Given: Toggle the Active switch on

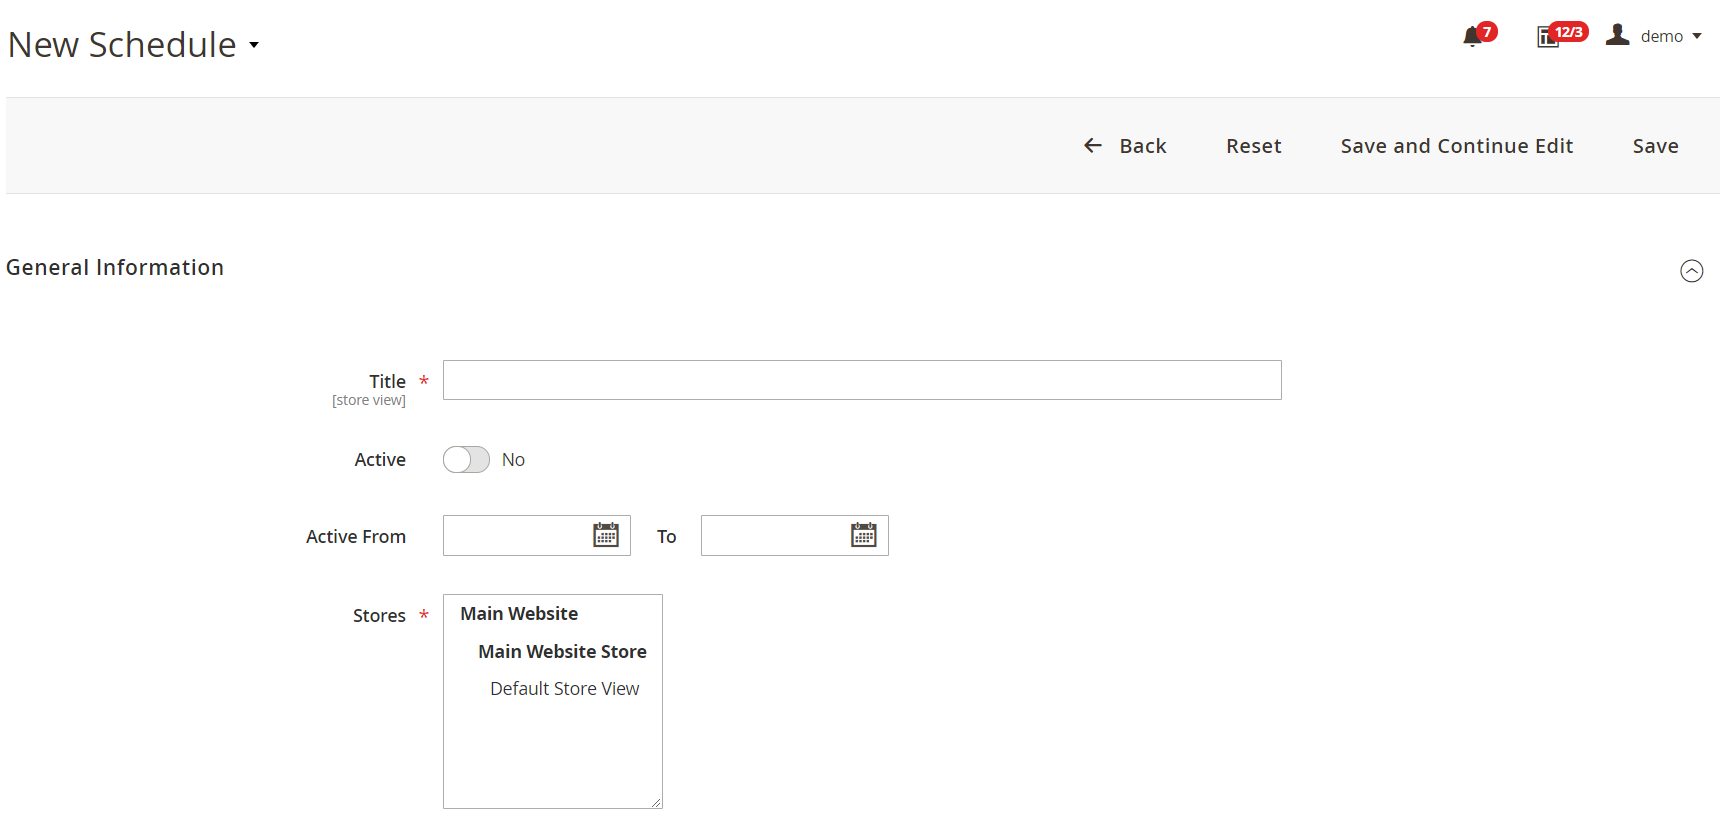Looking at the screenshot, I should point(466,459).
